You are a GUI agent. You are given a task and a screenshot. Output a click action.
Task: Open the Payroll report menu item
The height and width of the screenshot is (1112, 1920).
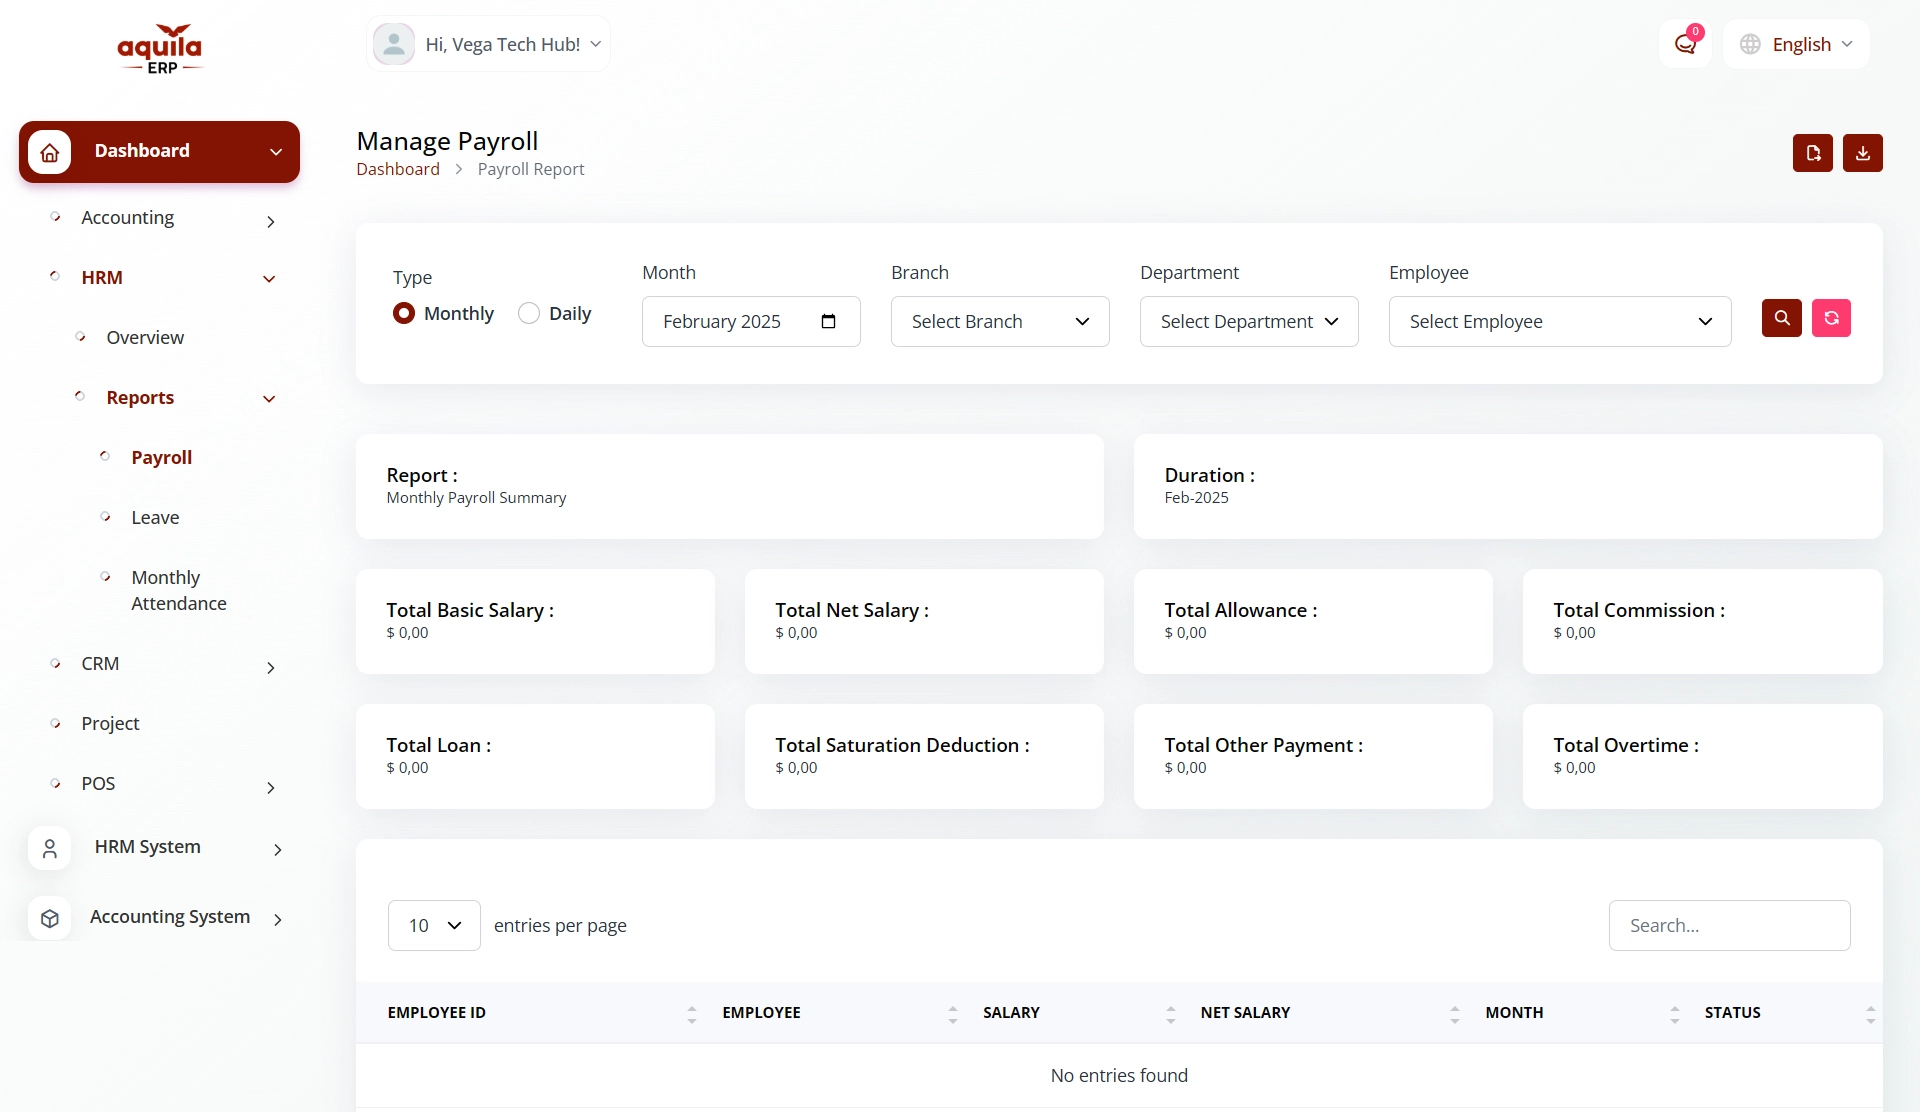(x=161, y=457)
